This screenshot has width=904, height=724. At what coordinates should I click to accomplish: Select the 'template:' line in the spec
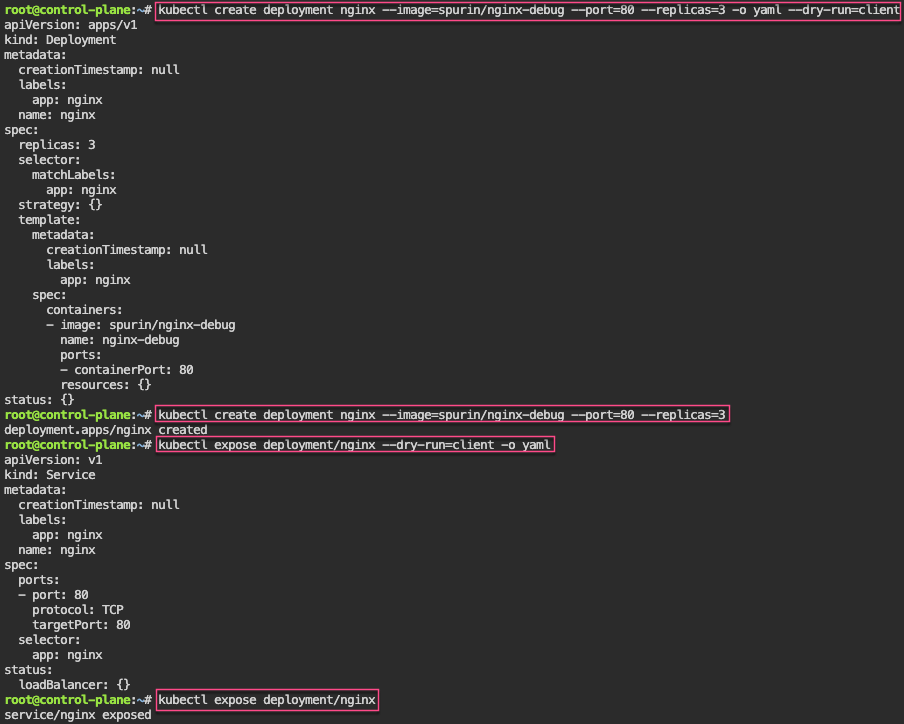(x=49, y=220)
